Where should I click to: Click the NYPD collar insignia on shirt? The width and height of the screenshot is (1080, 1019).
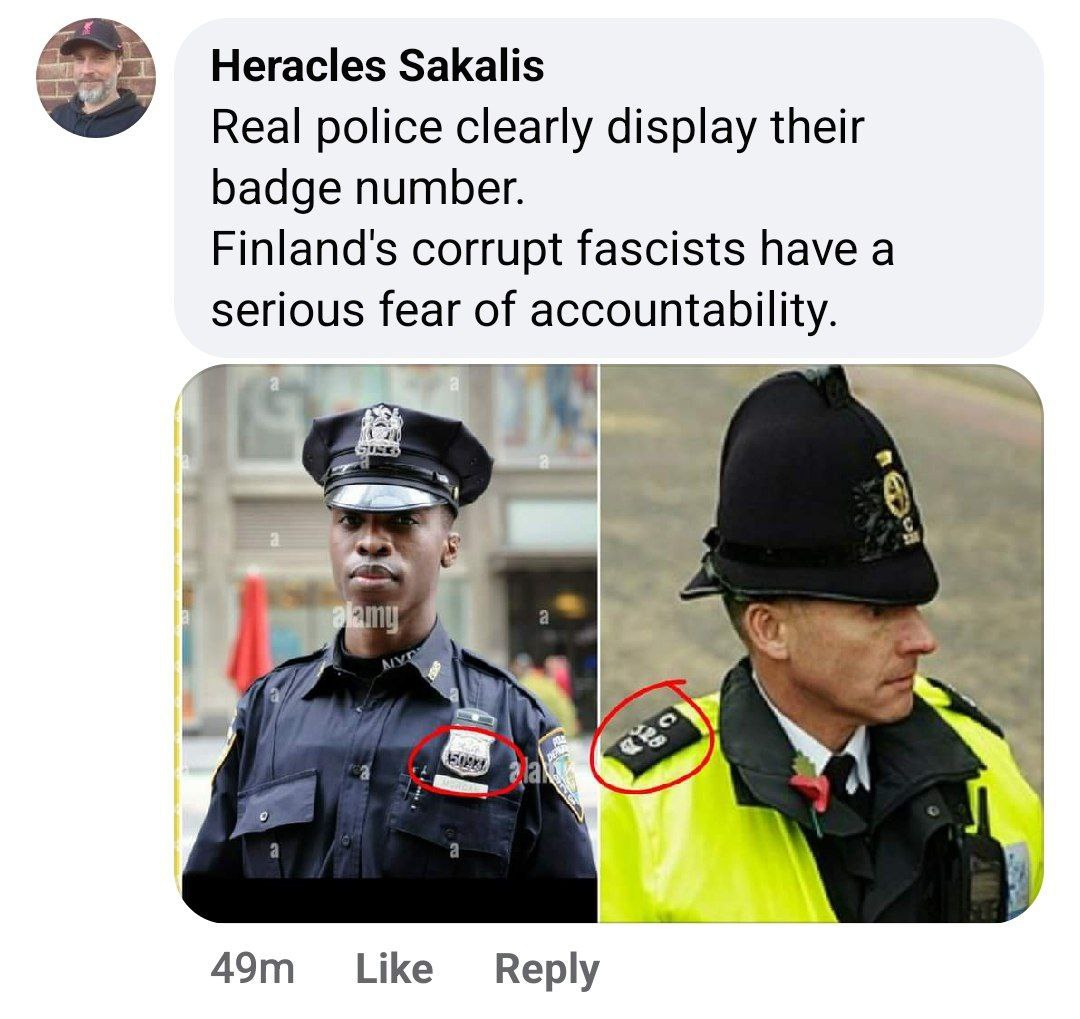(434, 669)
